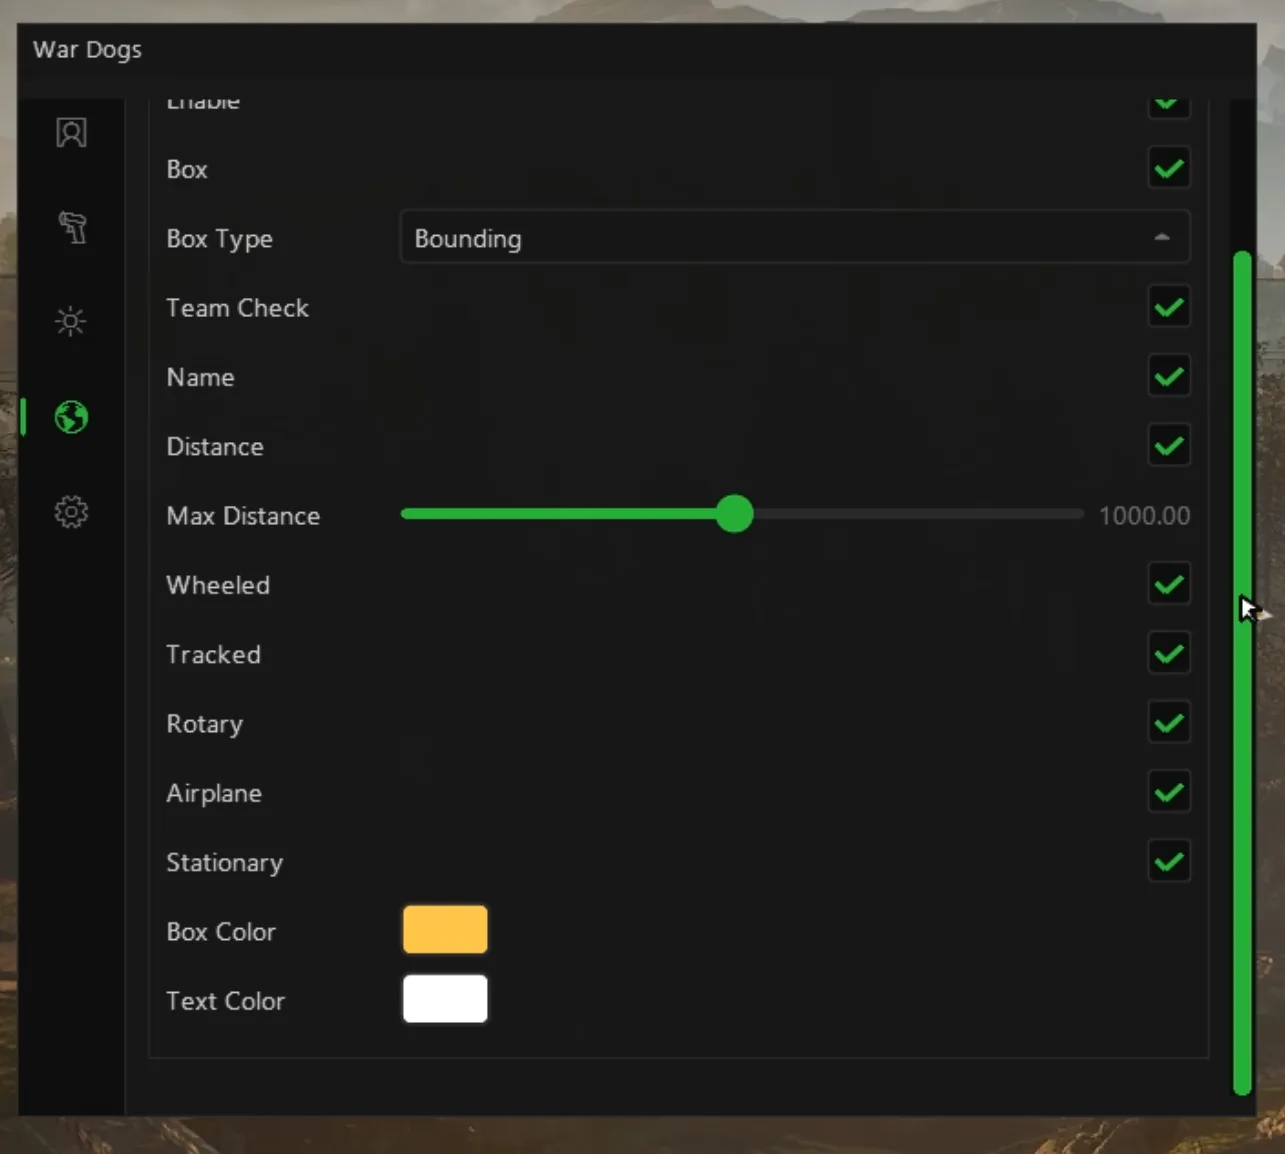Image resolution: width=1285 pixels, height=1154 pixels.
Task: Click the Box Type label
Action: click(x=219, y=239)
